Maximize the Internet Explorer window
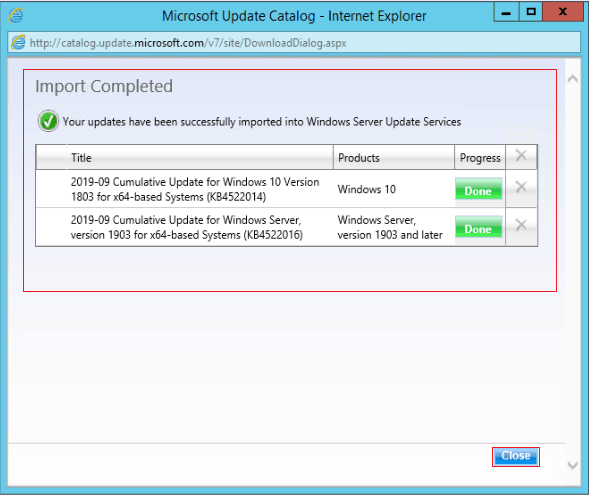Screen dimensions: 589x497 point(531,12)
